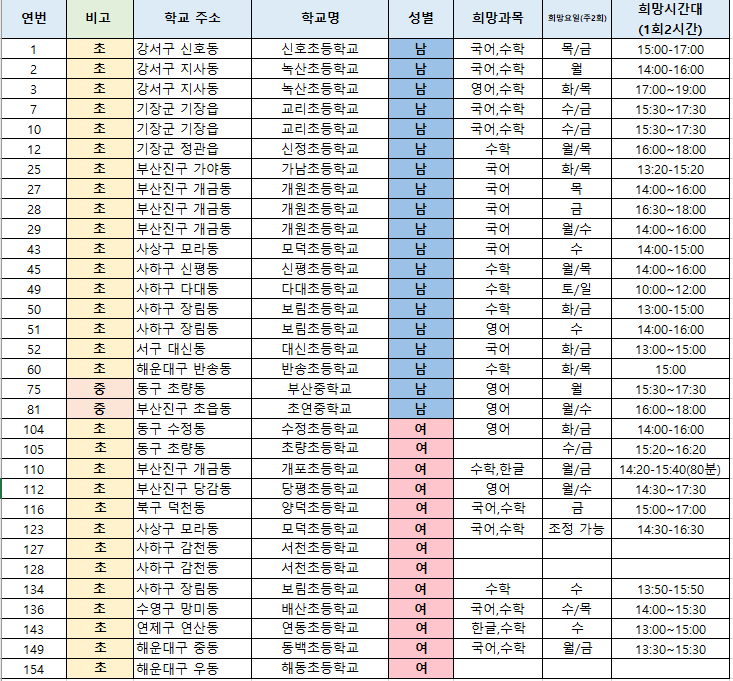The image size is (733, 681).
Task: Click cell 북구 덕천동
Action: tap(192, 509)
